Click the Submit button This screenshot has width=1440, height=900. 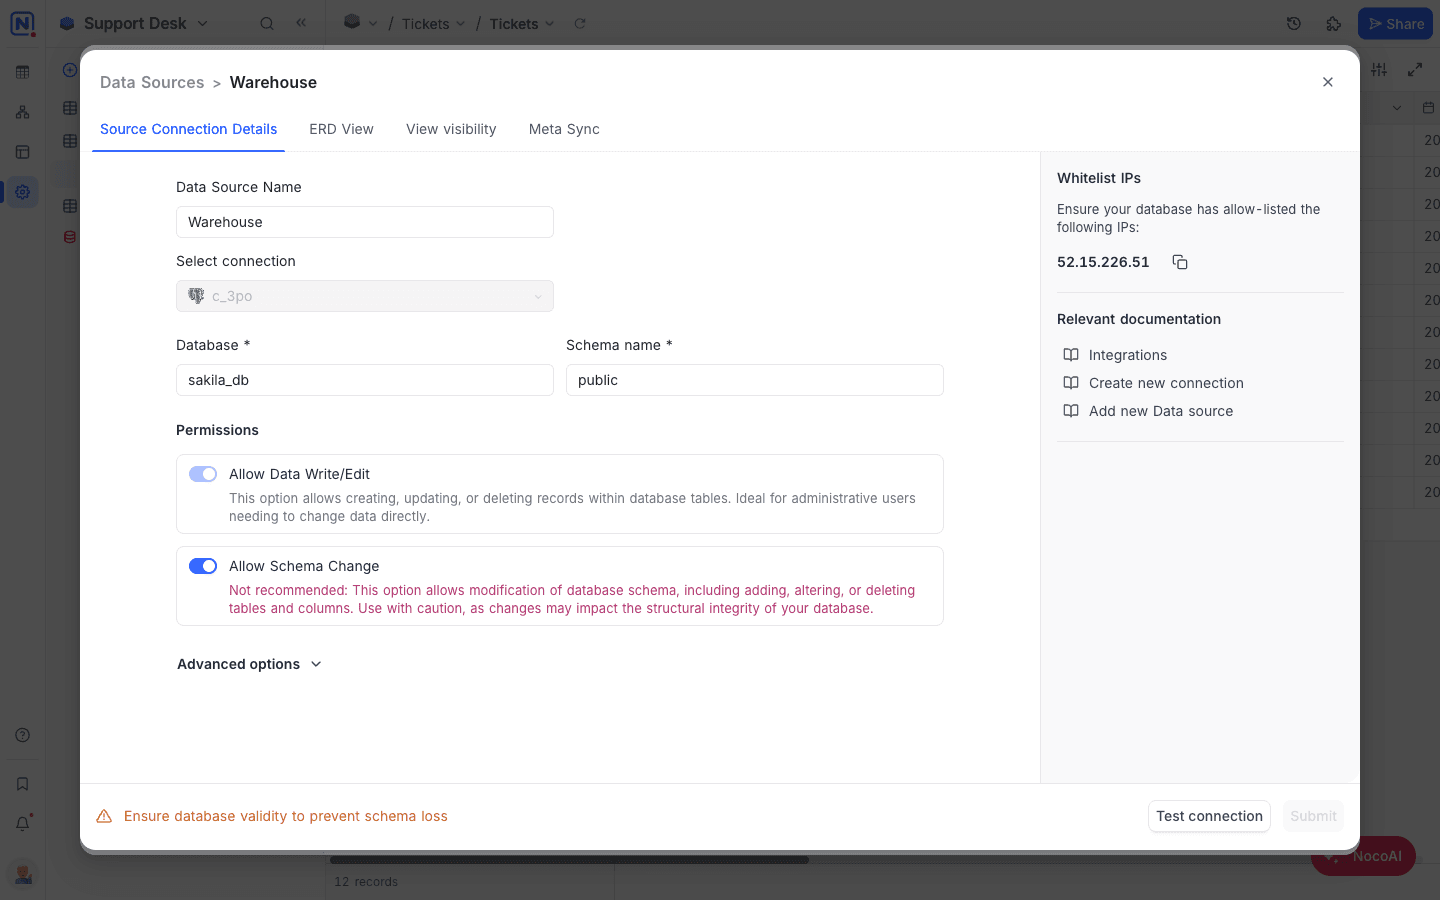tap(1313, 816)
